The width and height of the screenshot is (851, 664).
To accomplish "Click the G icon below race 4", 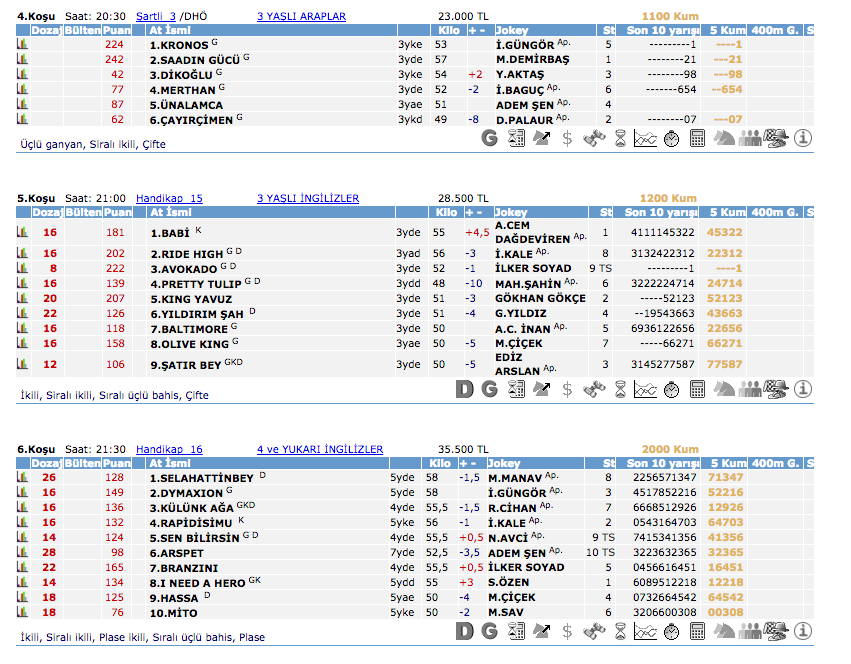I will pyautogui.click(x=489, y=139).
